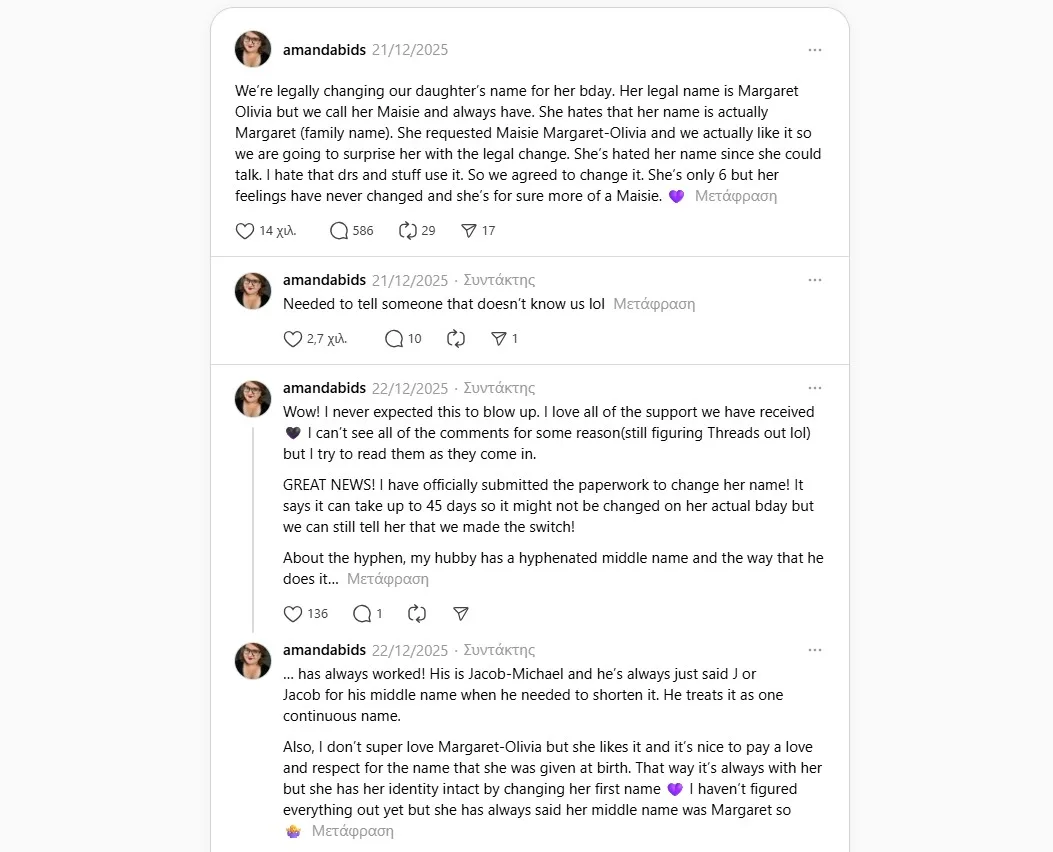Image resolution: width=1053 pixels, height=852 pixels.
Task: Like the 'Needed to tell someone' reply
Action: click(x=293, y=339)
